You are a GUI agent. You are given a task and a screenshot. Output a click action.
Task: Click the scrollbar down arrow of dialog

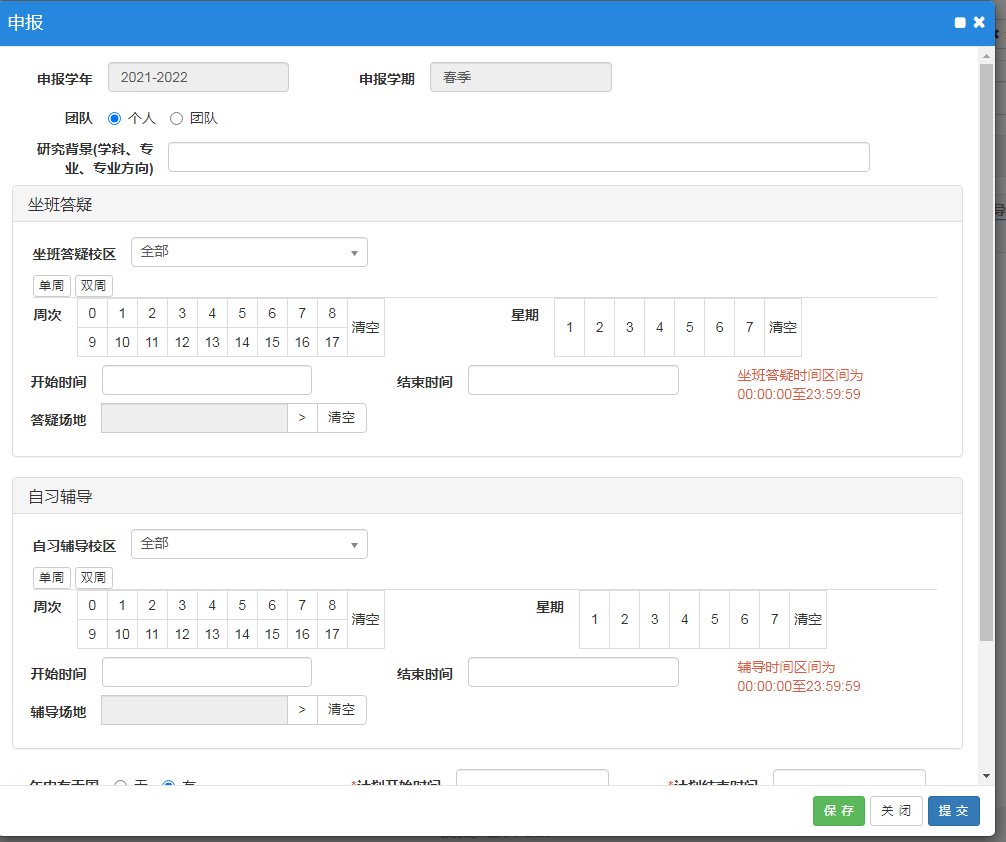tap(986, 775)
